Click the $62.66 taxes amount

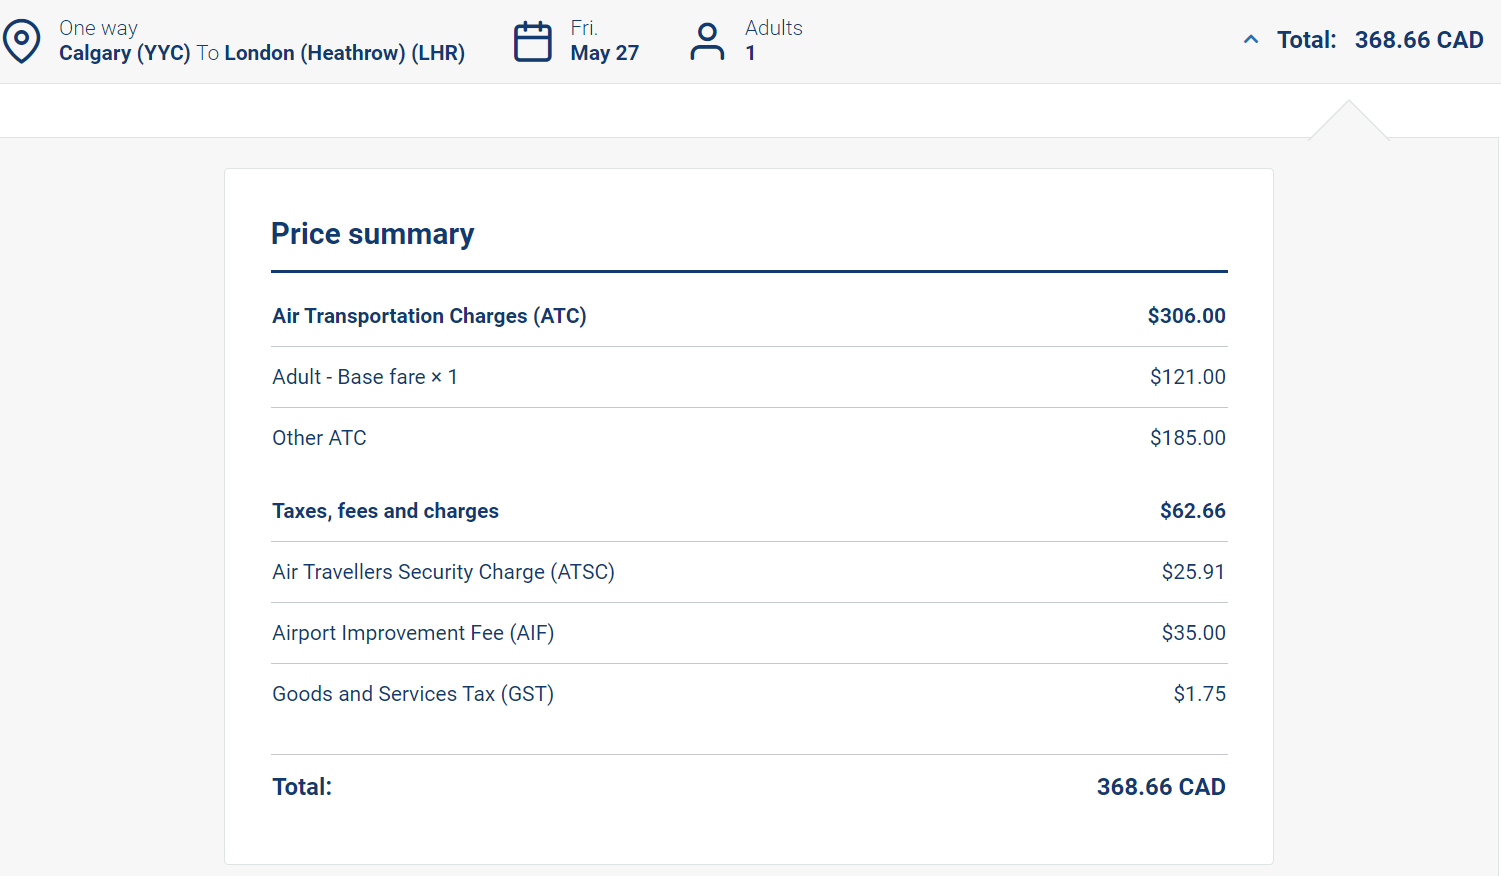[x=1192, y=511]
